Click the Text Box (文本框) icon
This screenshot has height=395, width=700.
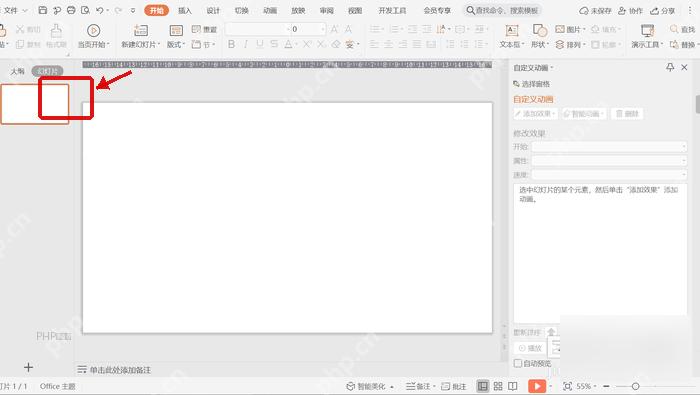(x=512, y=30)
